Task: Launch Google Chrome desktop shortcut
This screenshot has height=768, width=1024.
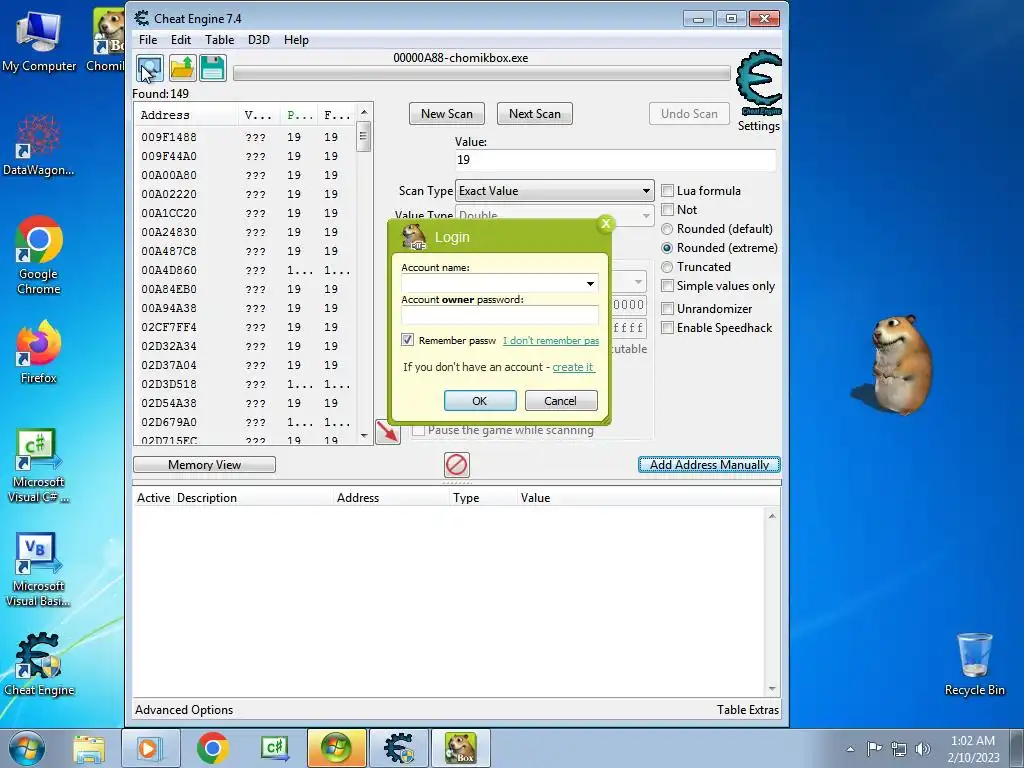Action: point(39,255)
